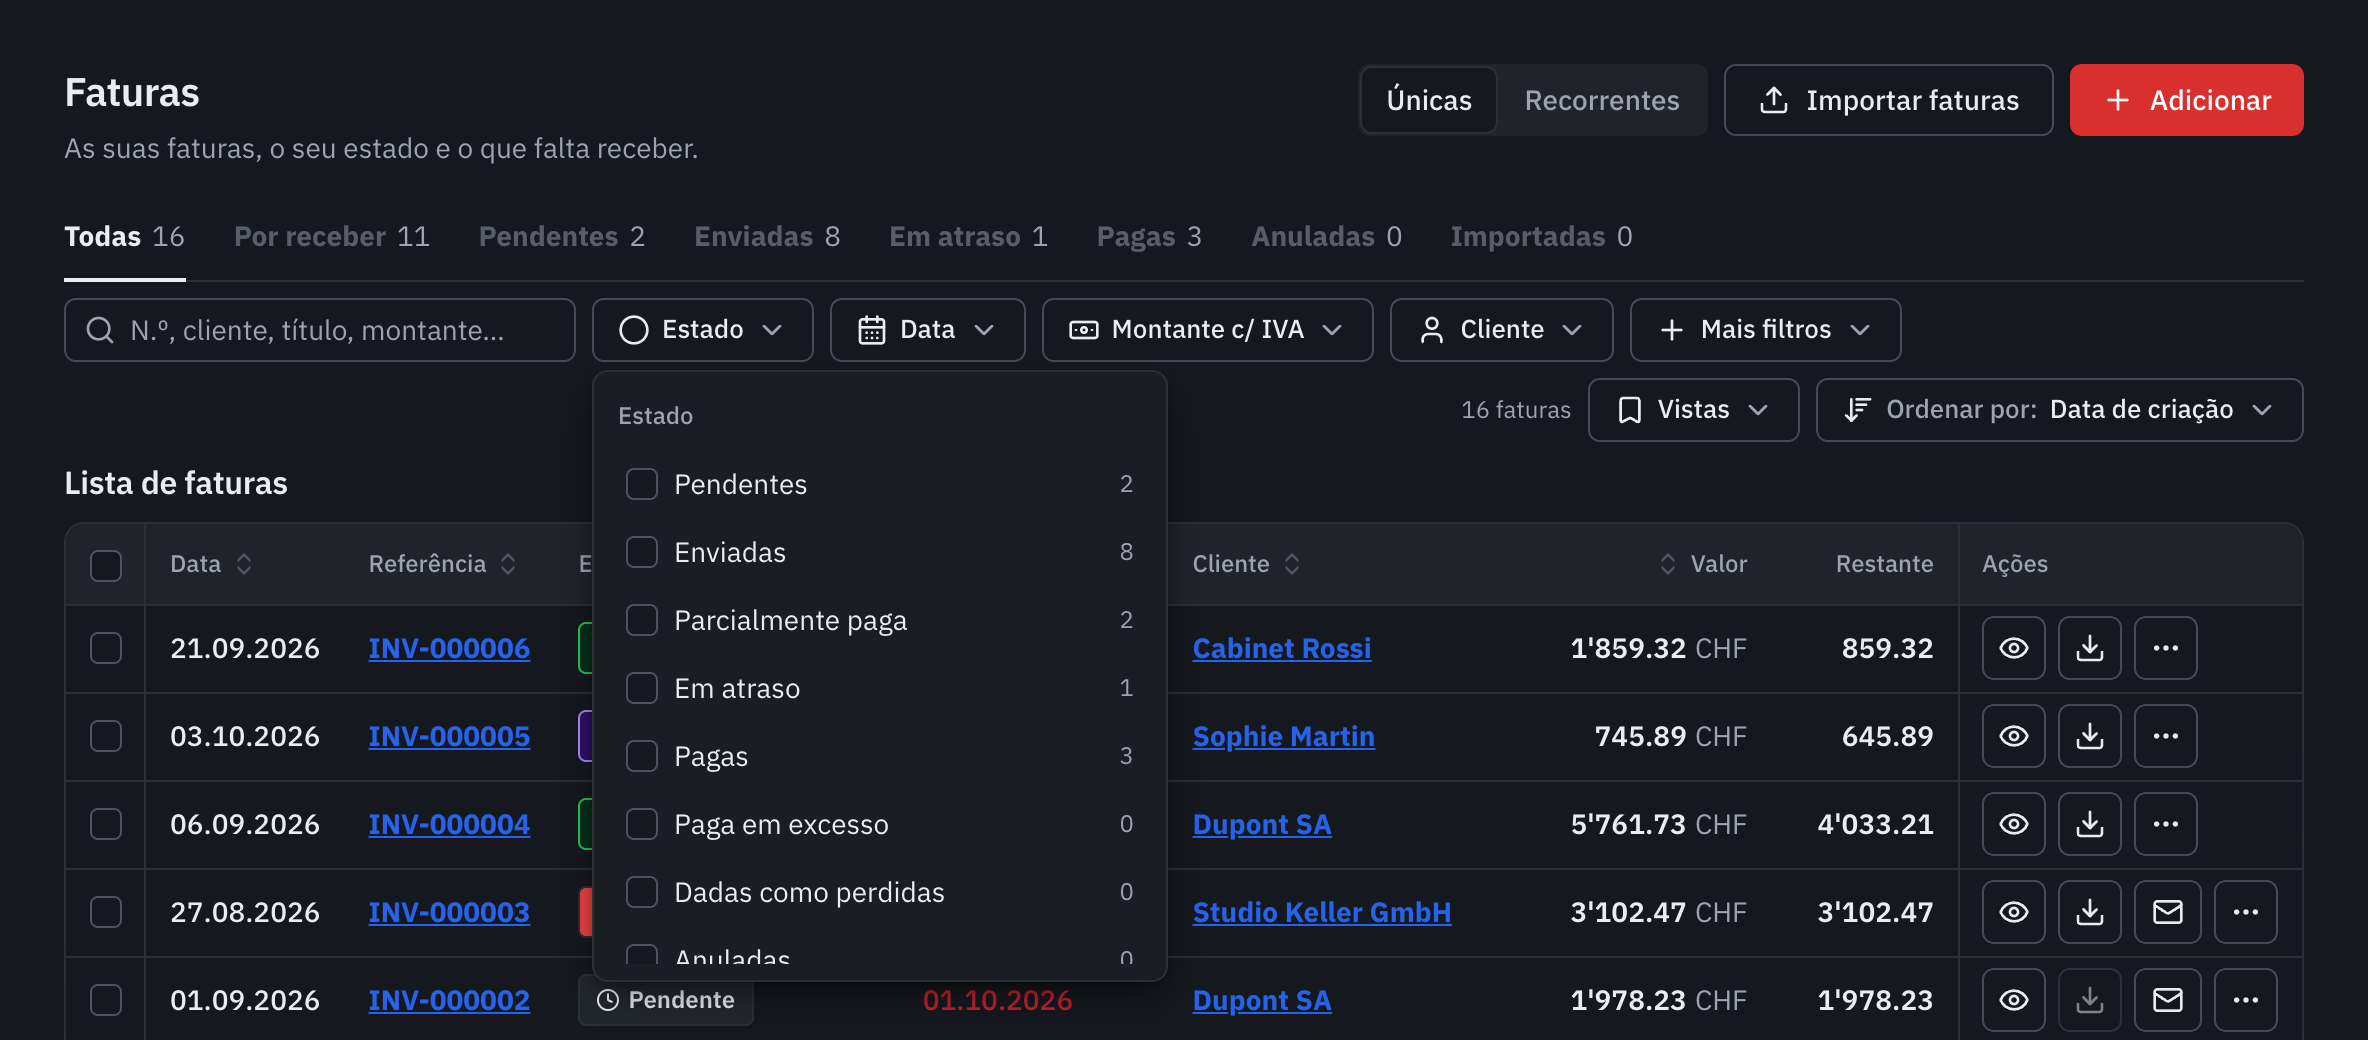Download invoice INV-000006
Screen dimensions: 2368x1040
tap(2089, 648)
